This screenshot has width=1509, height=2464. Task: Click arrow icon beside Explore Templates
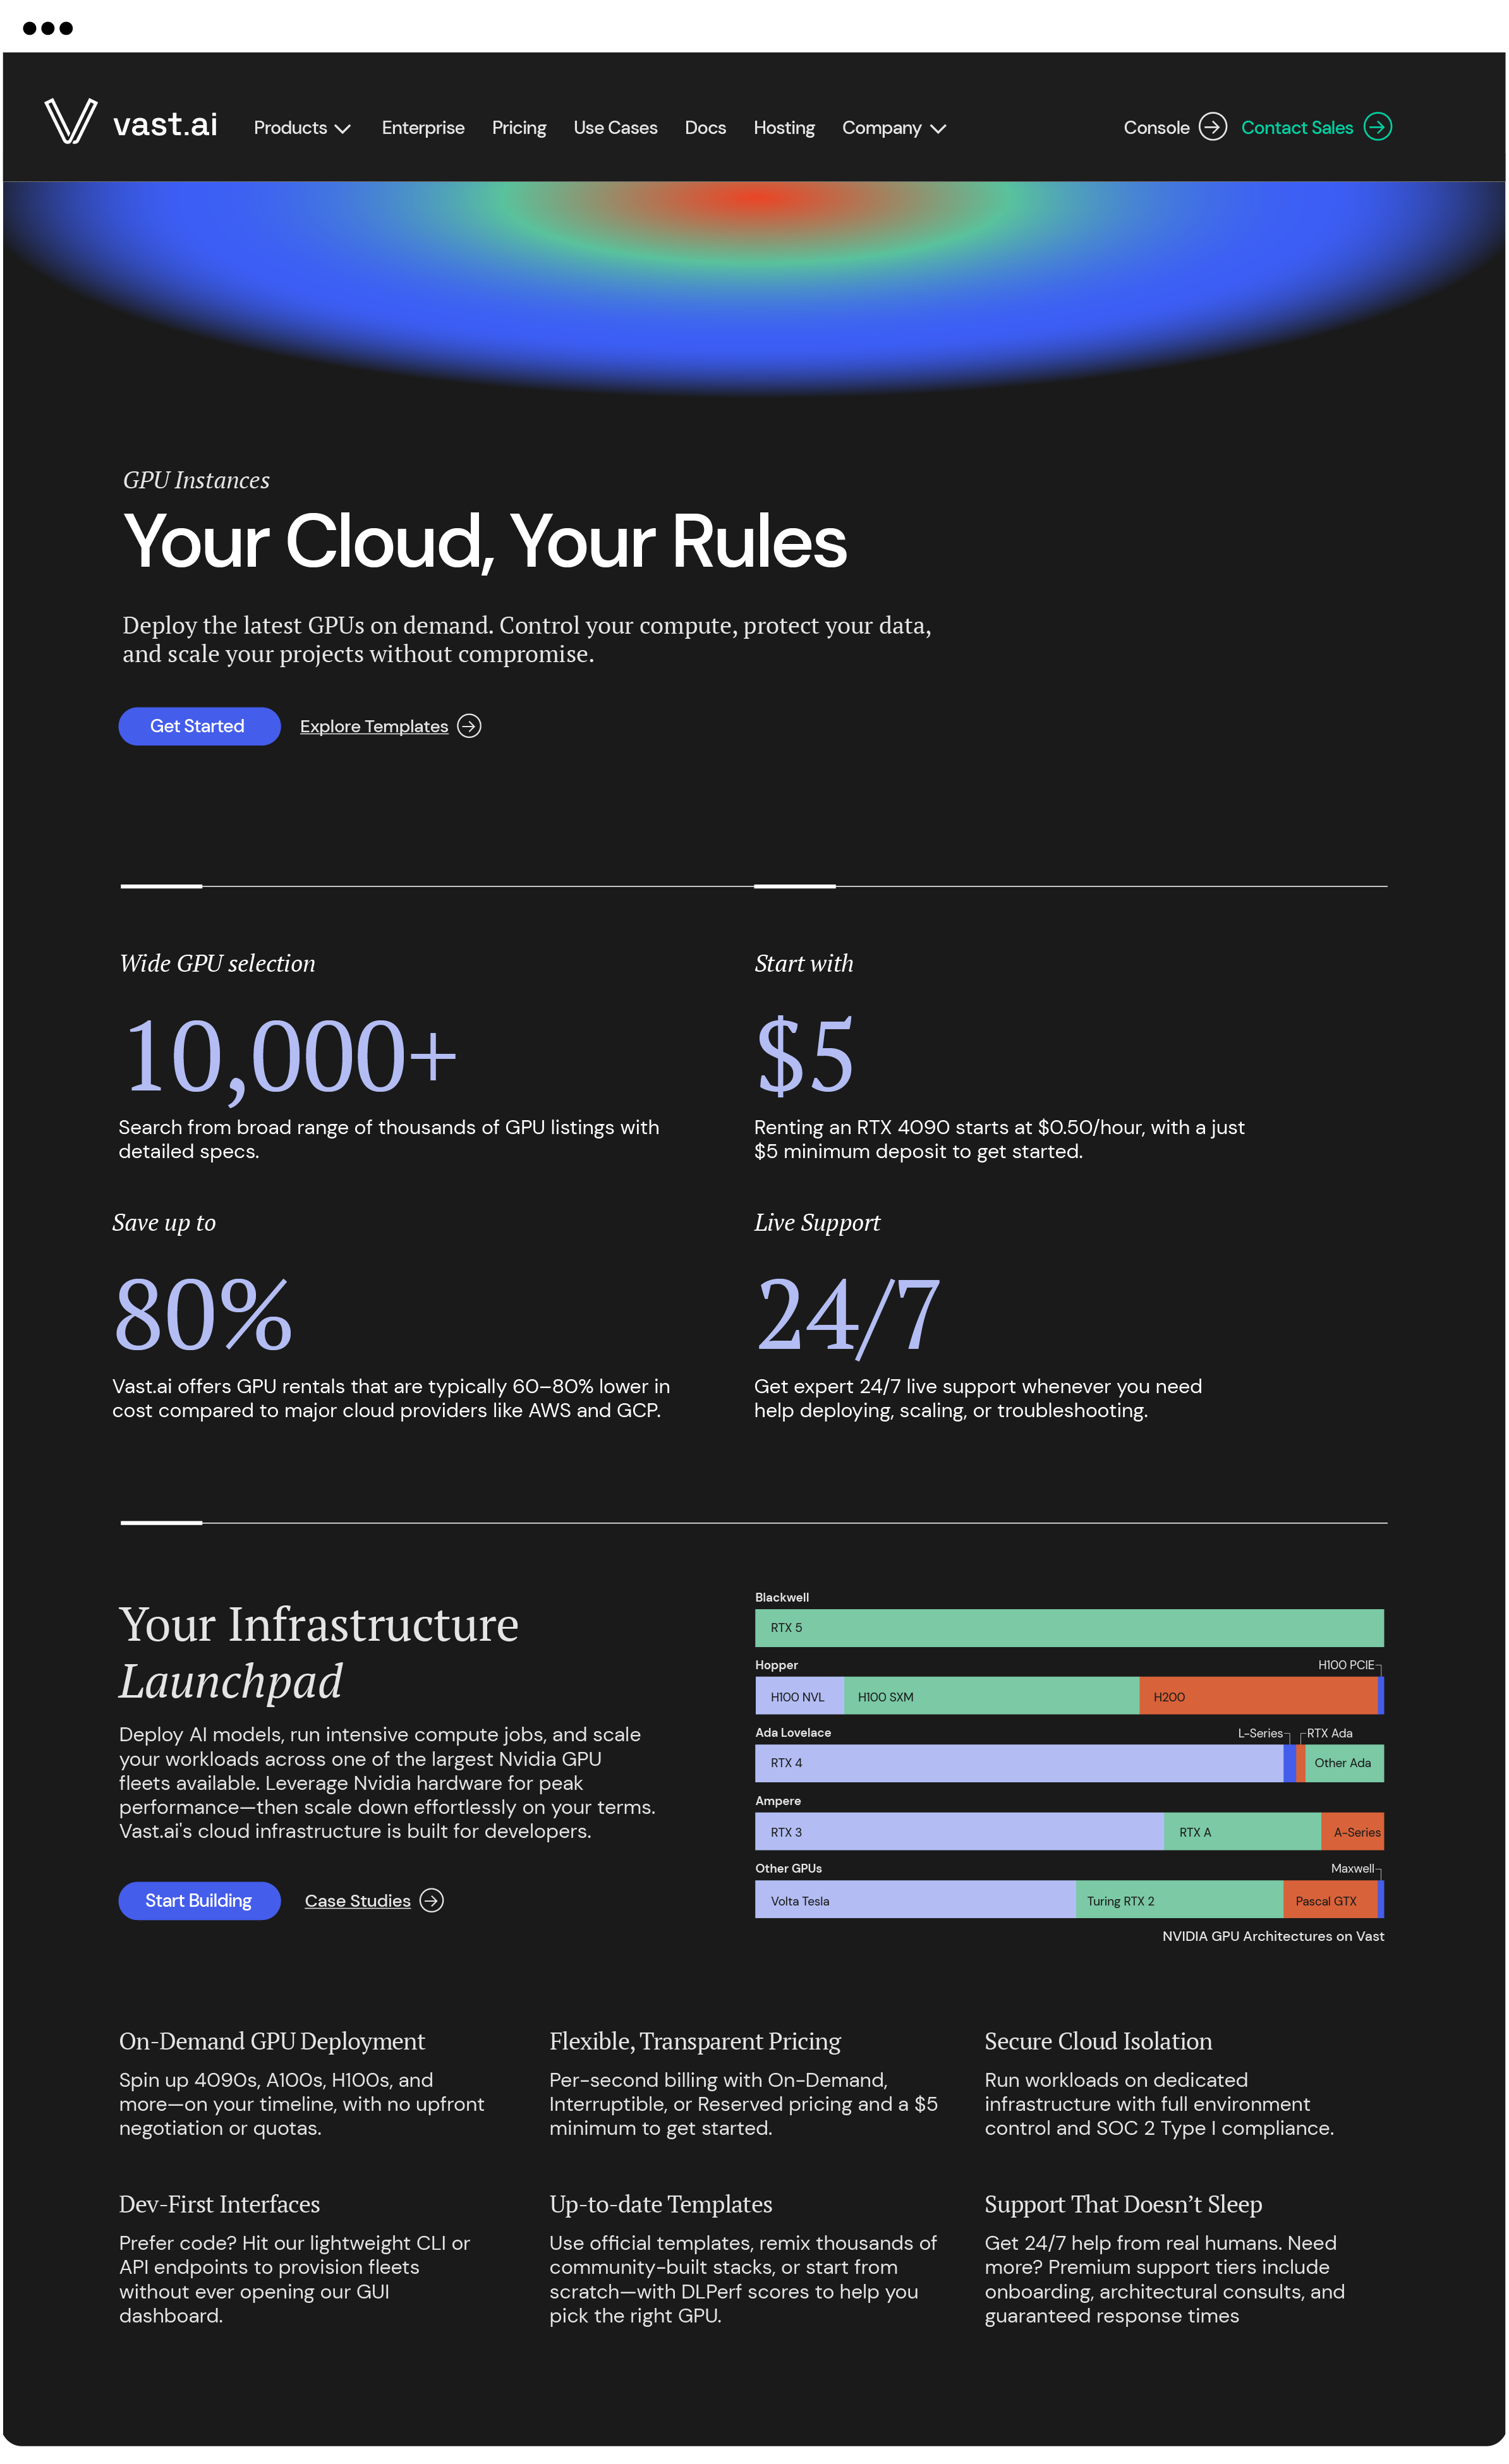pyautogui.click(x=469, y=726)
